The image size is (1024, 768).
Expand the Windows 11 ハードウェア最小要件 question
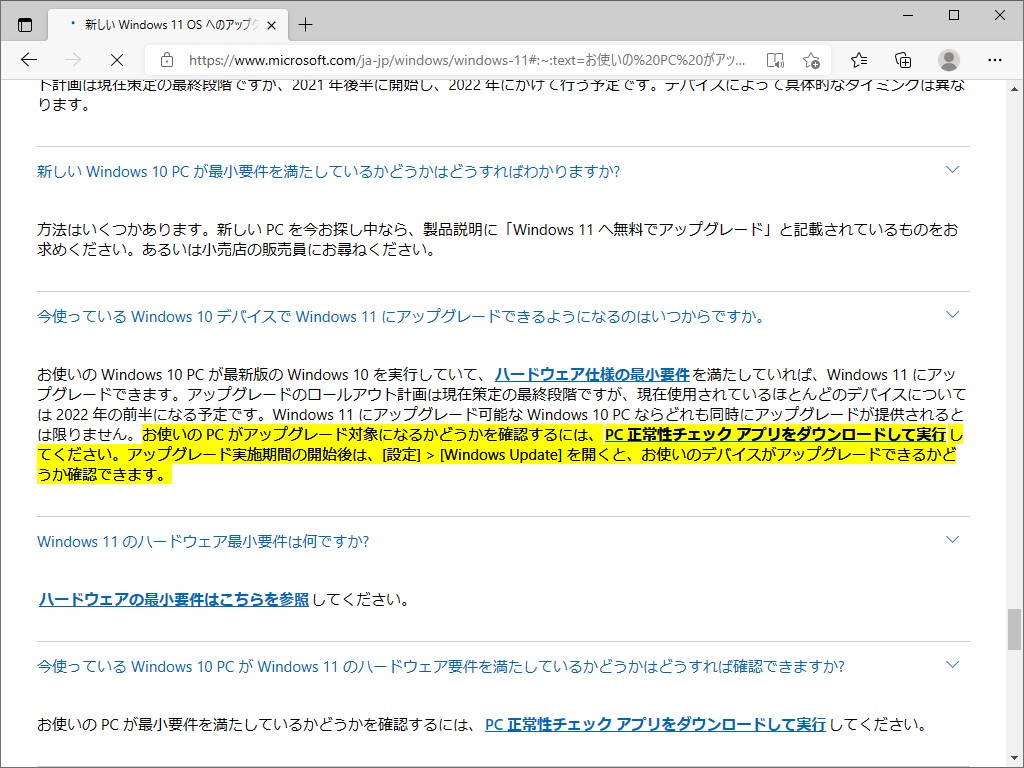pos(952,539)
